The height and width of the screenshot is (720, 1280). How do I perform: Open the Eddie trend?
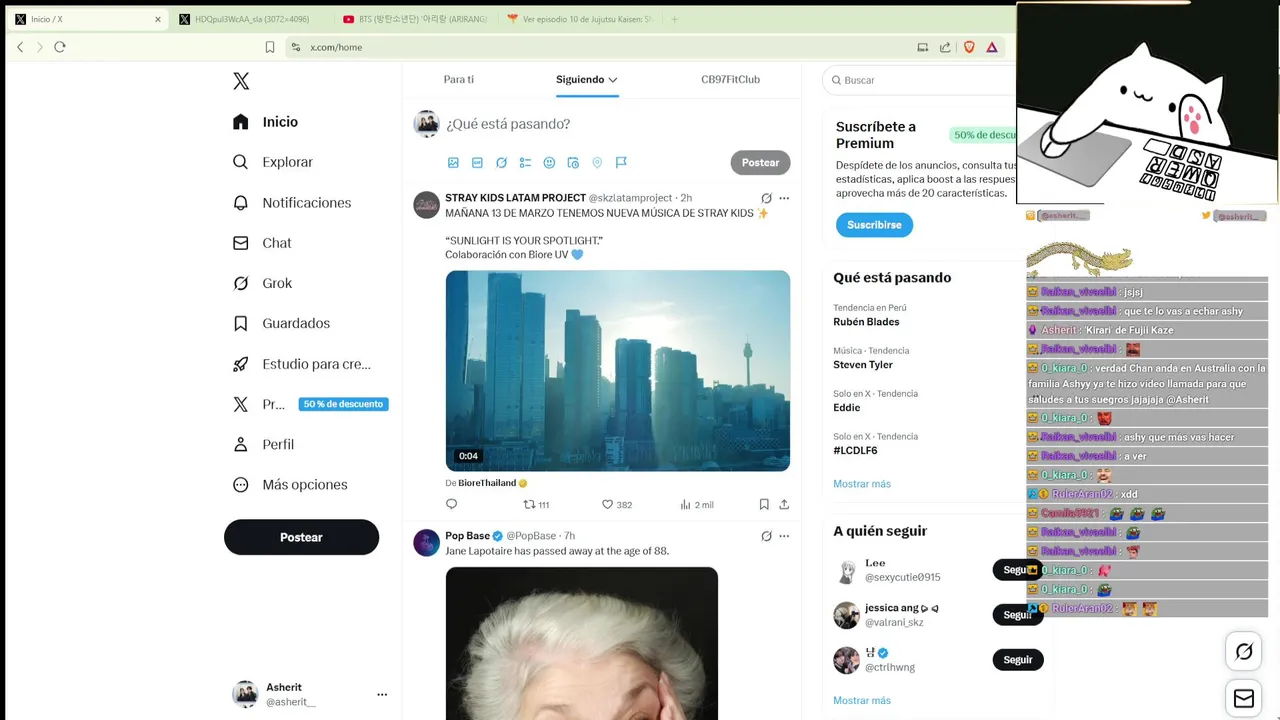coord(846,408)
